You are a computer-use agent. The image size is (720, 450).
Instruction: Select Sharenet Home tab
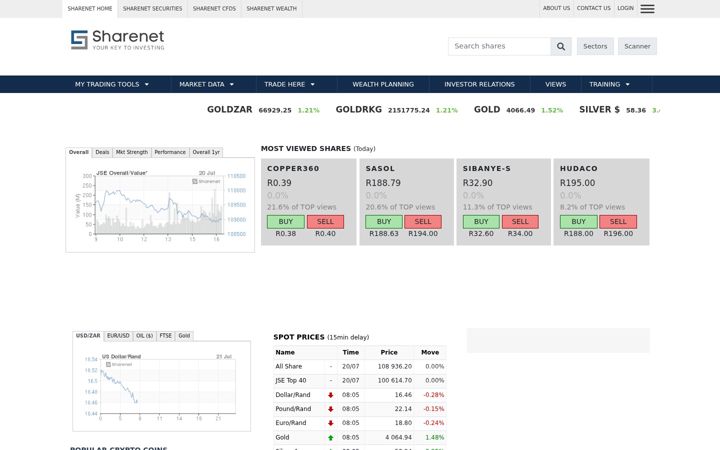(90, 9)
